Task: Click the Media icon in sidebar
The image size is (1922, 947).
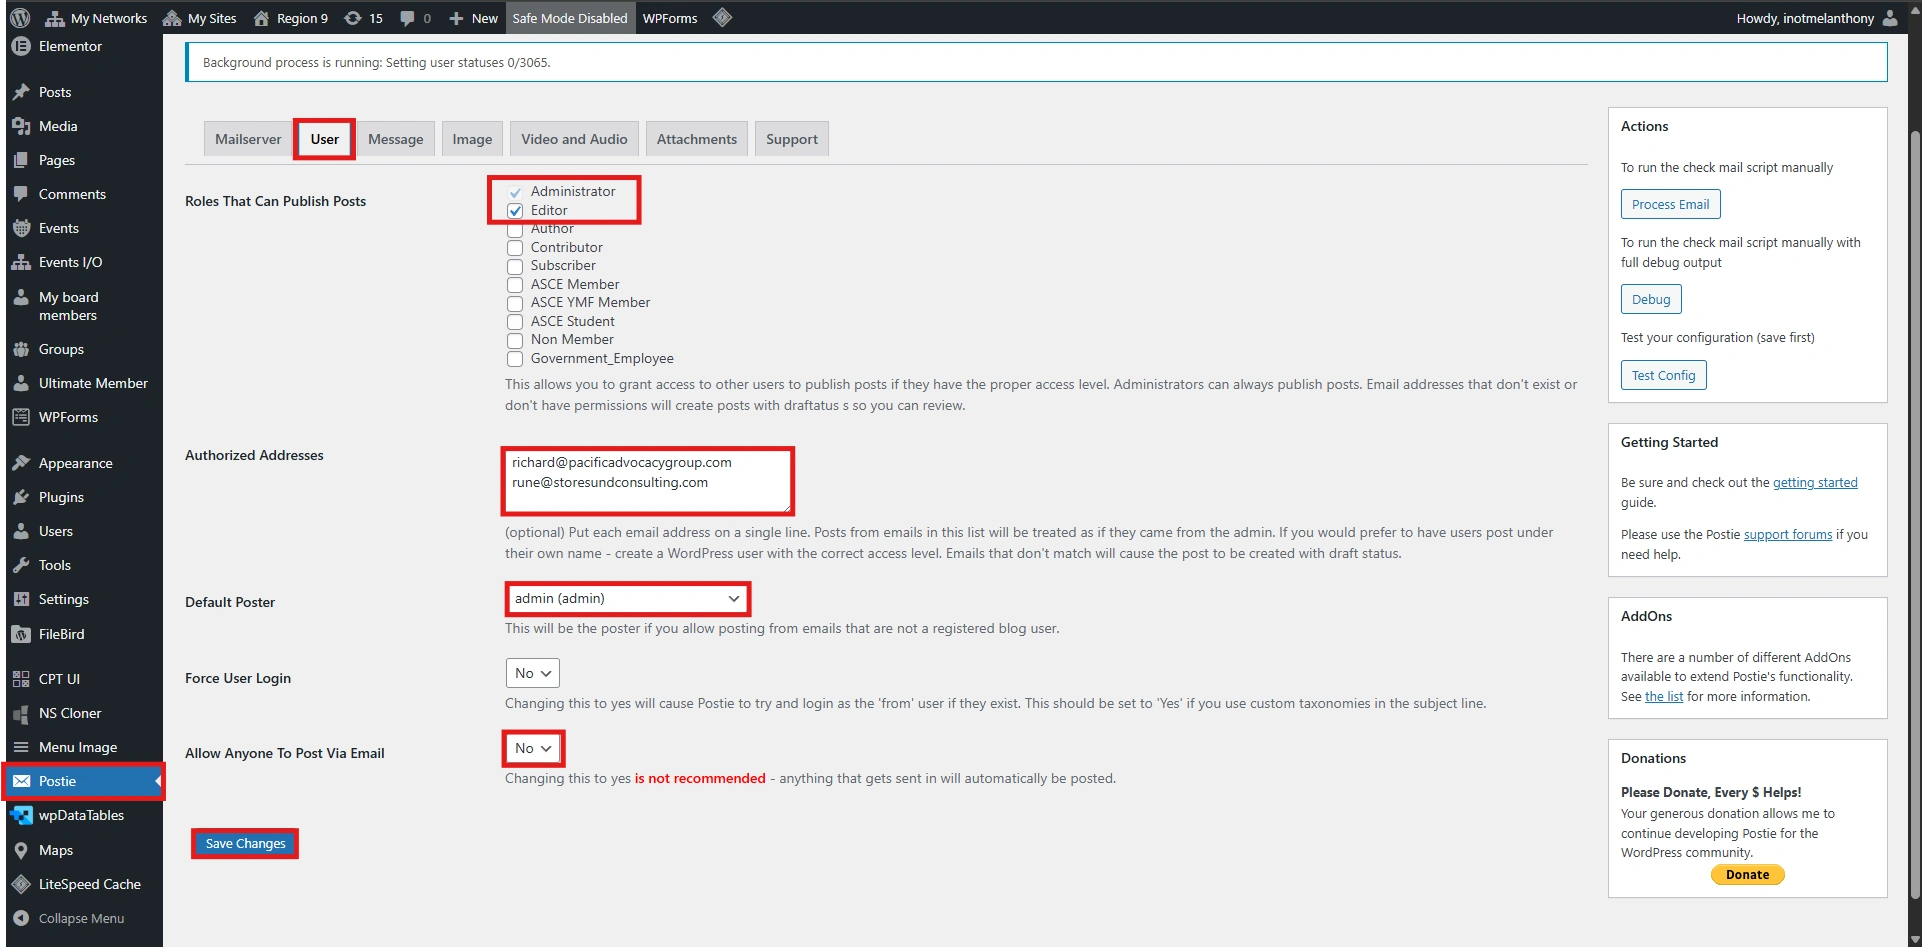Action: [x=21, y=126]
